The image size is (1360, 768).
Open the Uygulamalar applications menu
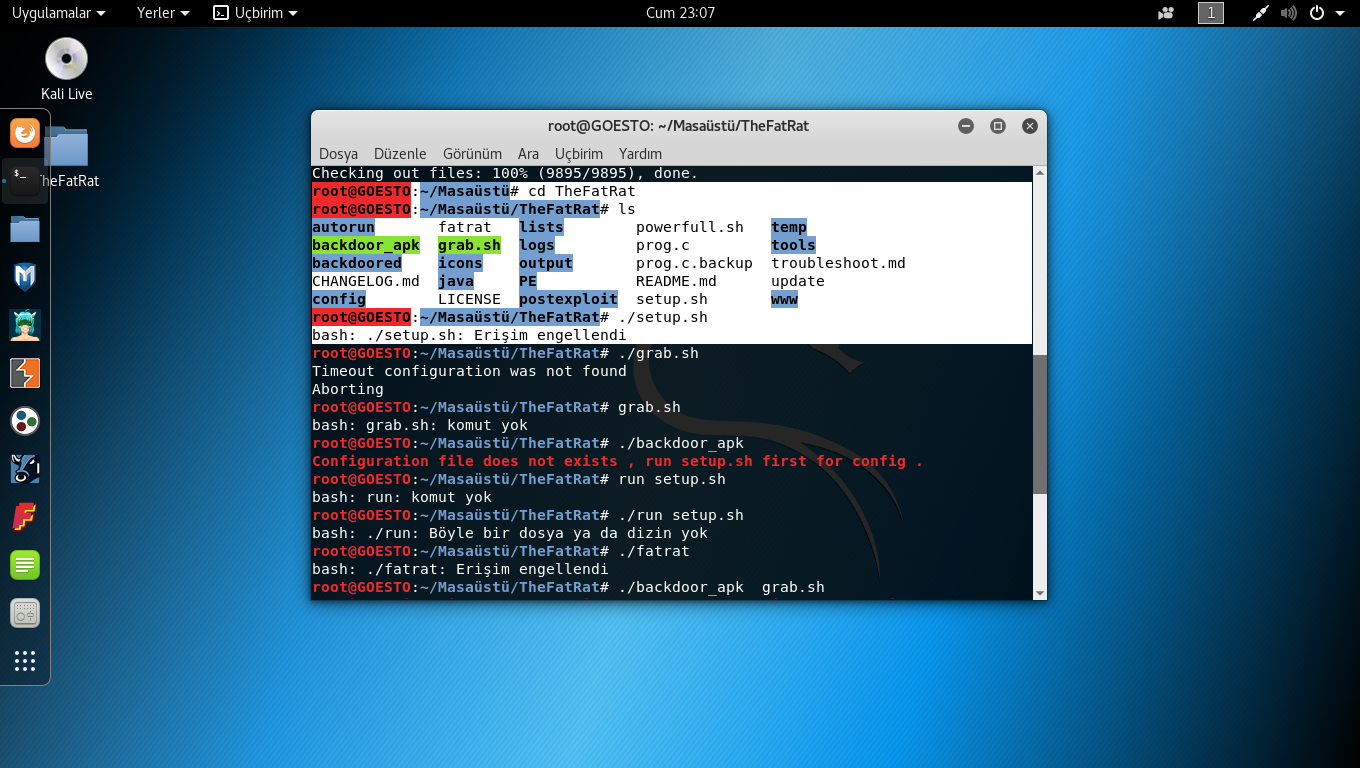[x=58, y=13]
